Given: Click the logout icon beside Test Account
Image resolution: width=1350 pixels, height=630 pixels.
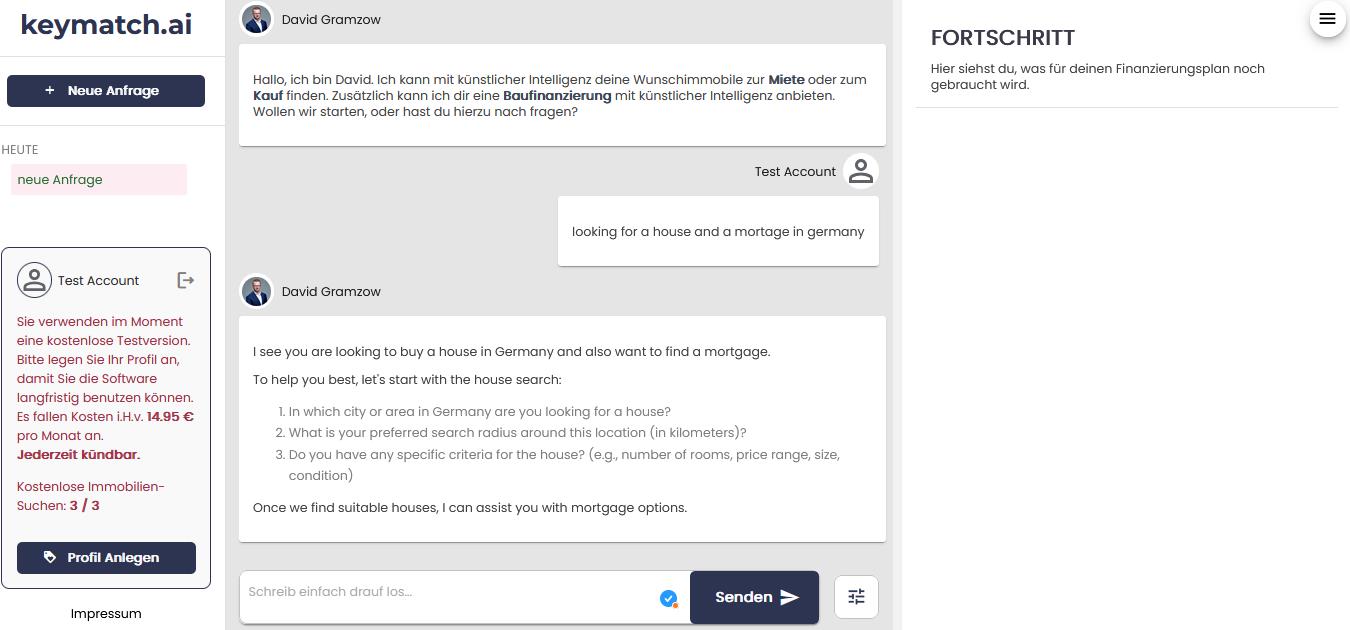Looking at the screenshot, I should coord(185,280).
